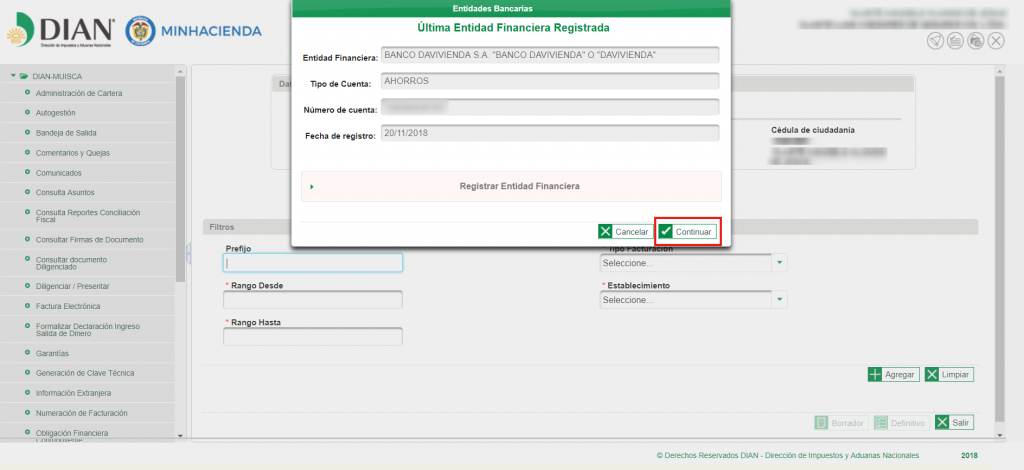Viewport: 1024px width, 470px height.
Task: Click Cancelar in the bank dialog
Action: coord(624,232)
